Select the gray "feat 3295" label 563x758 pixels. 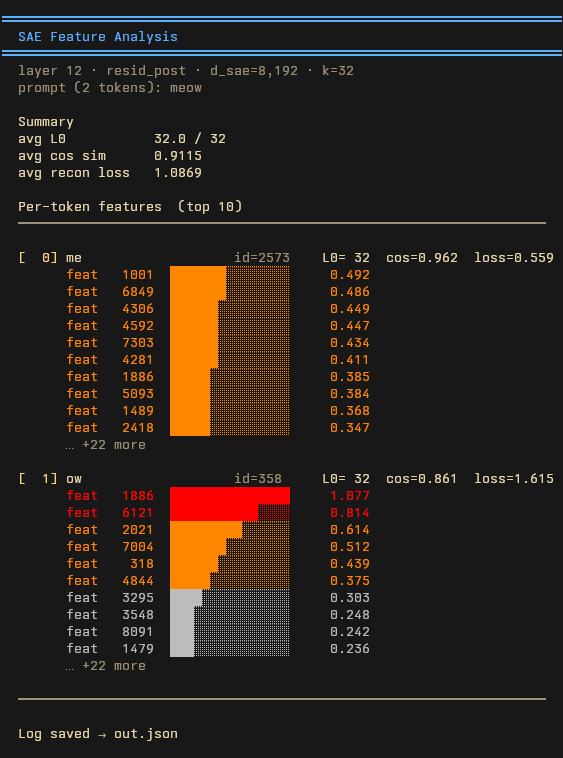coord(110,598)
